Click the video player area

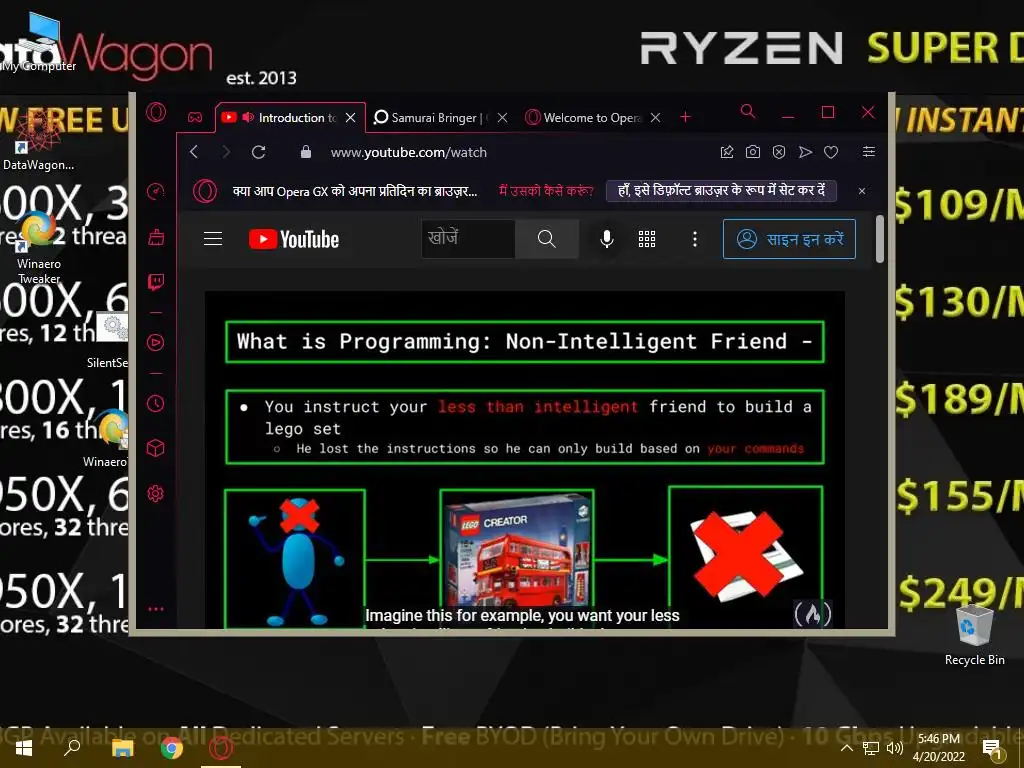pos(524,460)
